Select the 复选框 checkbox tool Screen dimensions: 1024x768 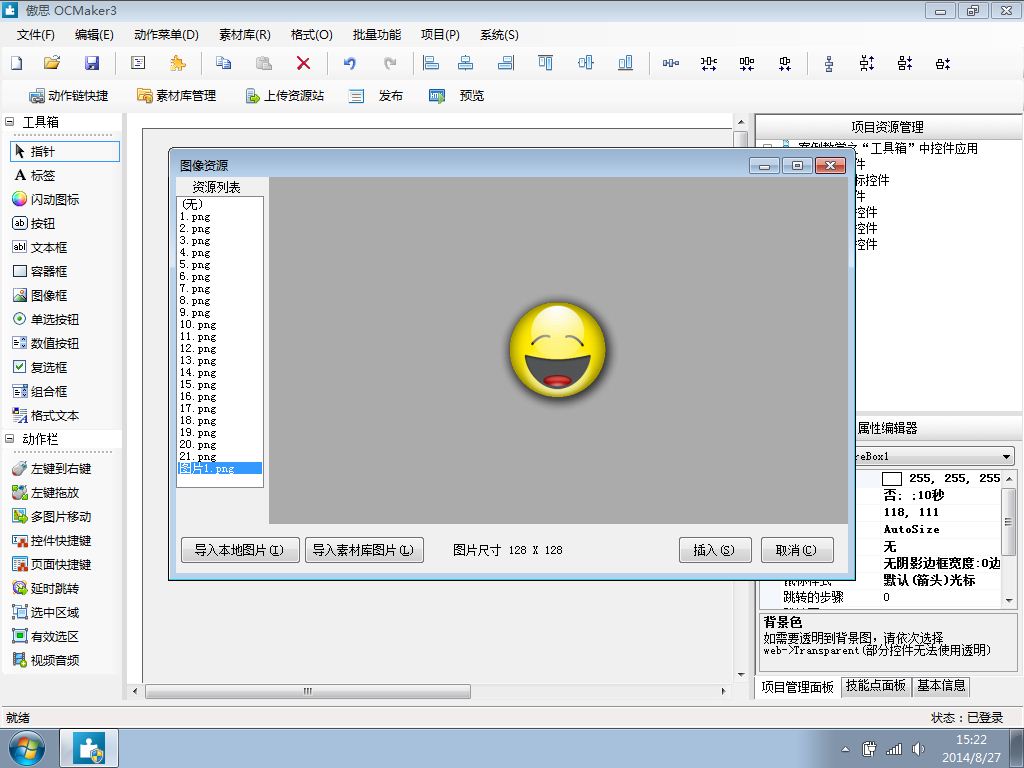point(48,367)
